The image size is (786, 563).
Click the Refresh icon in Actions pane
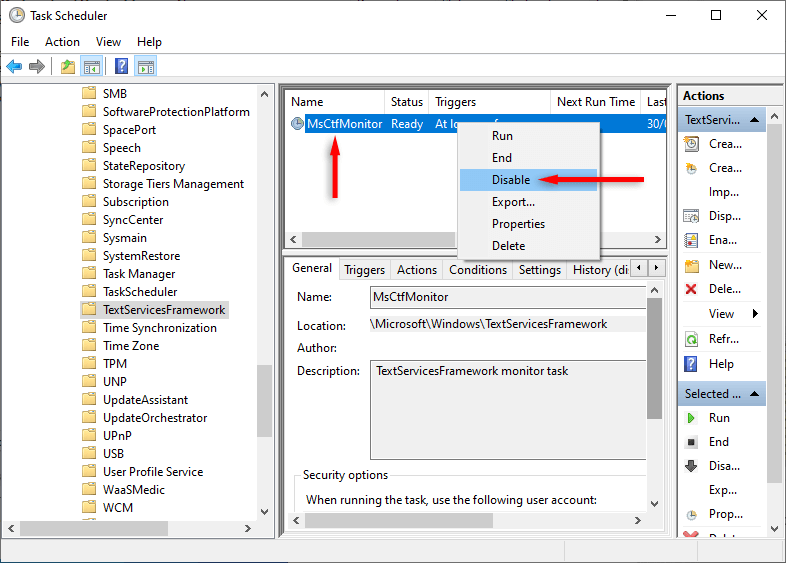(691, 339)
